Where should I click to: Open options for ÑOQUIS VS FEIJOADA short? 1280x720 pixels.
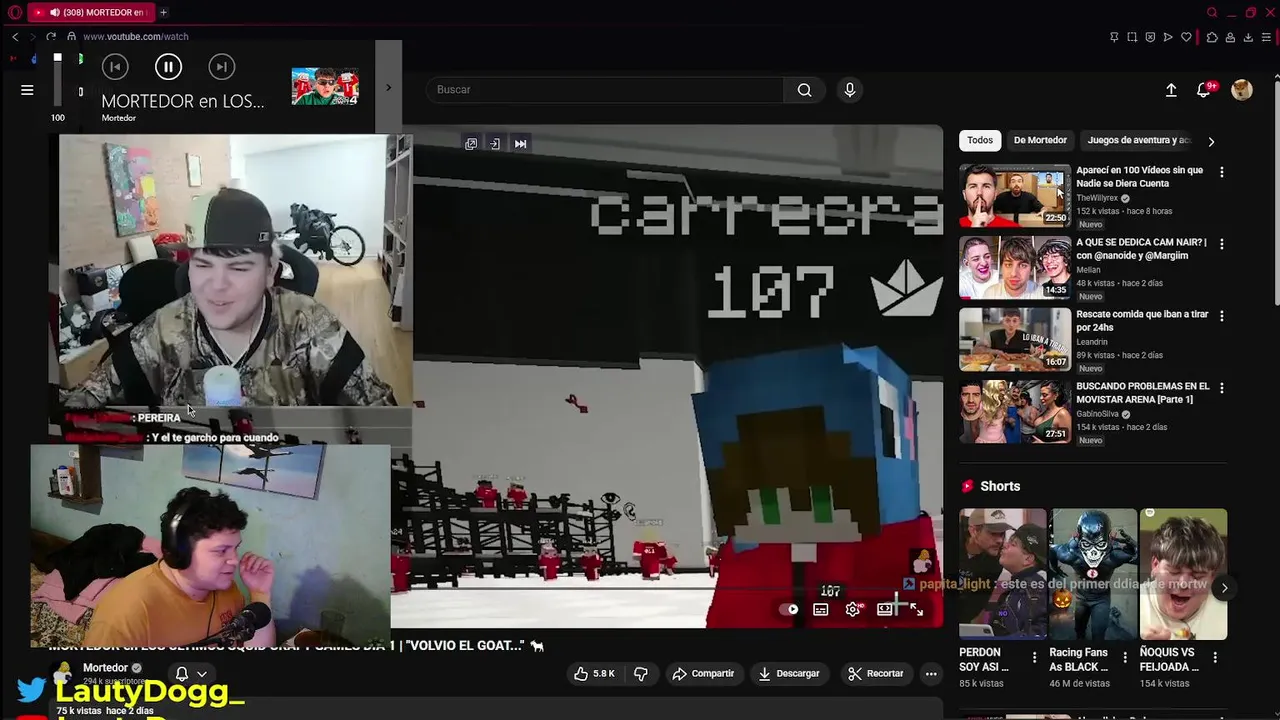tap(1215, 658)
